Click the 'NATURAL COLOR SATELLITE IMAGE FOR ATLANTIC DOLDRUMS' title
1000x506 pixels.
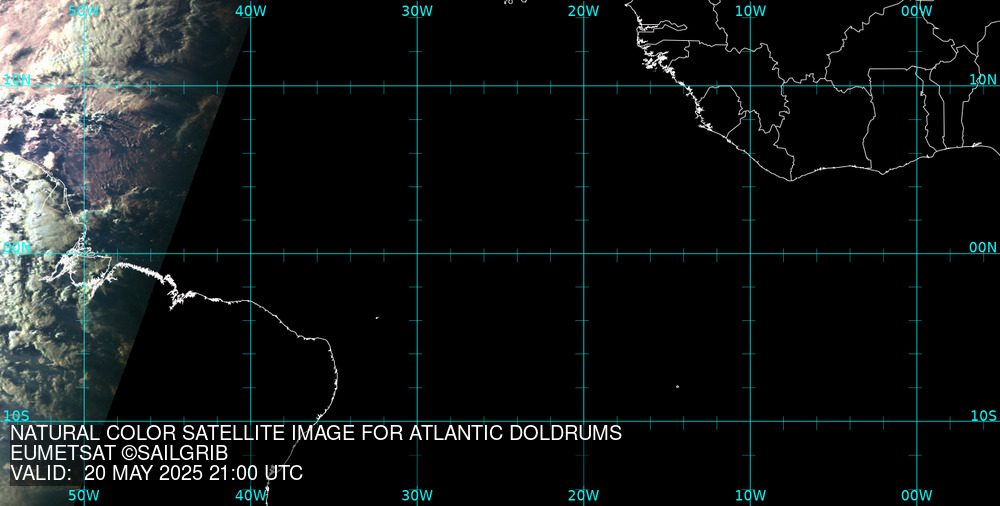tap(316, 433)
